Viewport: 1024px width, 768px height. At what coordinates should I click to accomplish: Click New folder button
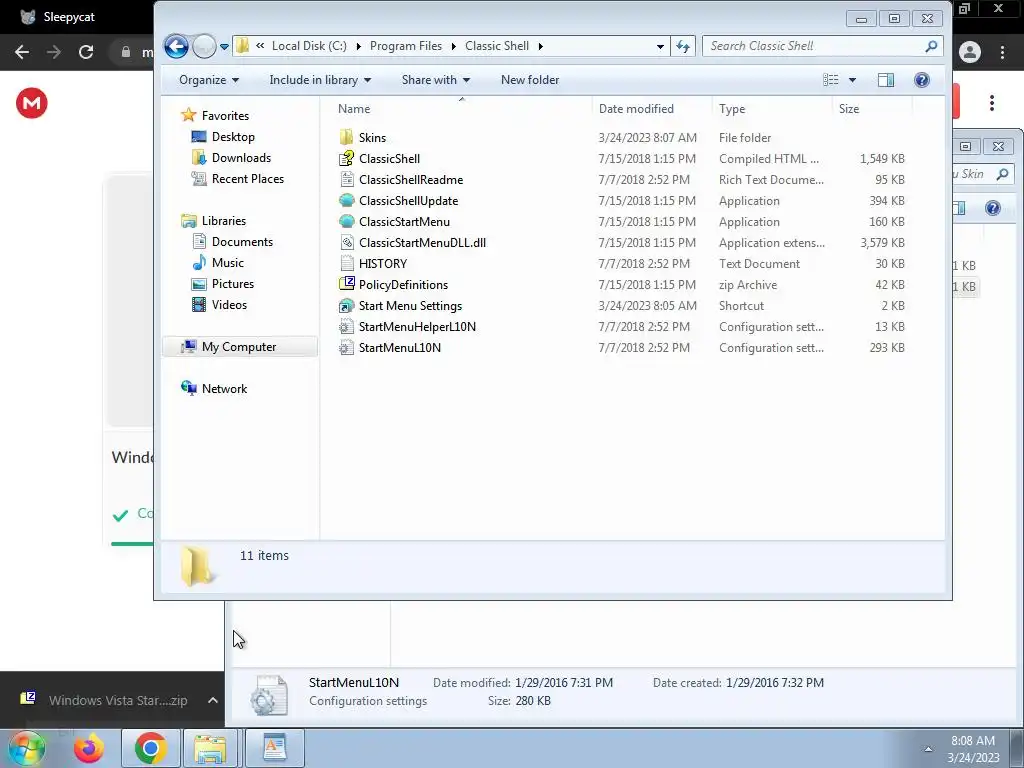(530, 80)
